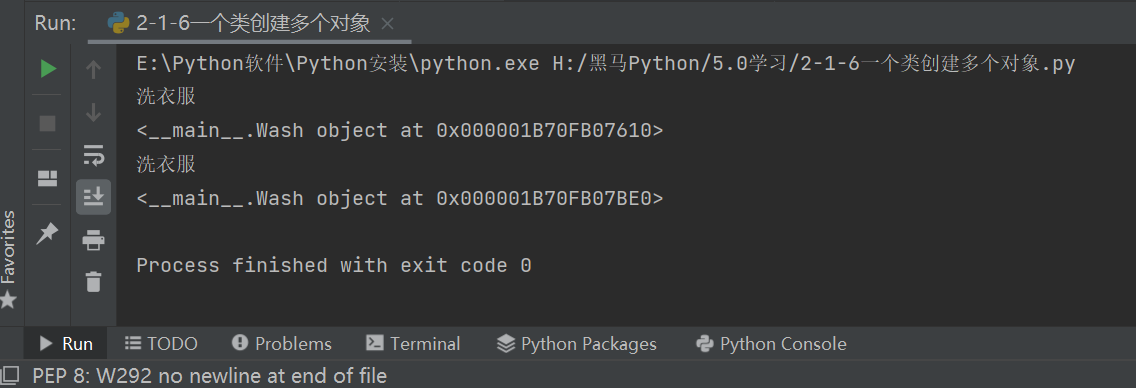The width and height of the screenshot is (1136, 388).
Task: Click the green Rerun play icon
Action: (48, 69)
